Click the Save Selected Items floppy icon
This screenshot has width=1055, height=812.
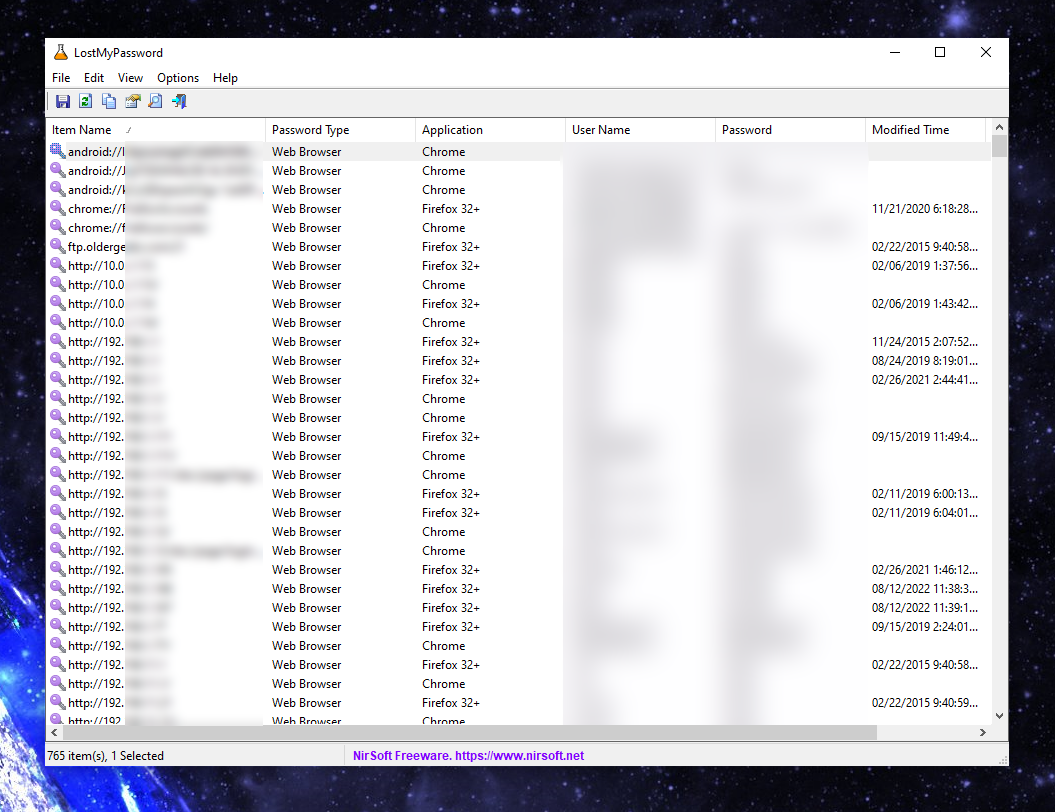(63, 102)
